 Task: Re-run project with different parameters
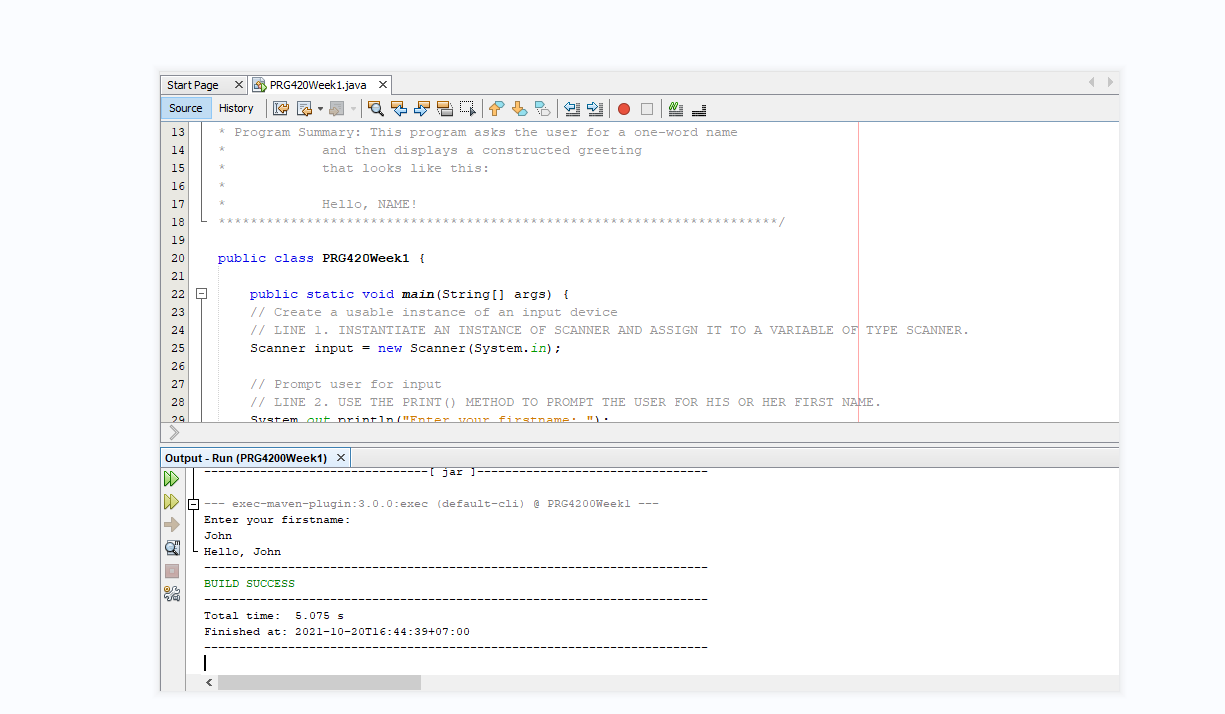click(x=171, y=502)
